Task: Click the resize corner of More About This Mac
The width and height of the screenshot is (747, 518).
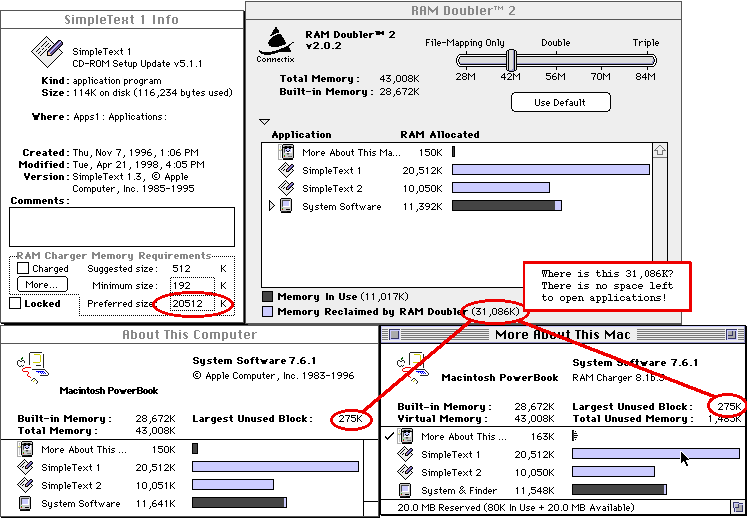Action: pos(737,507)
